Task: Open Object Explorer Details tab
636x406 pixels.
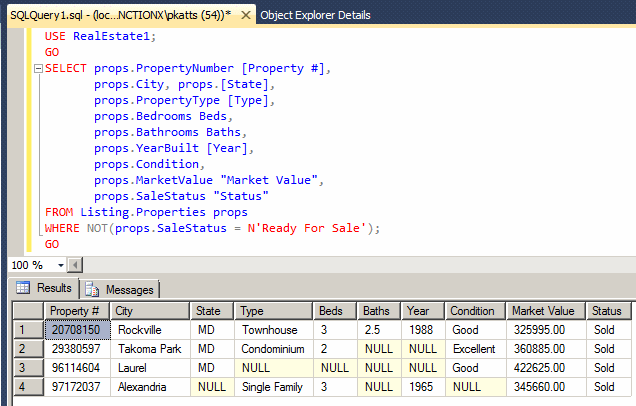Action: point(315,15)
